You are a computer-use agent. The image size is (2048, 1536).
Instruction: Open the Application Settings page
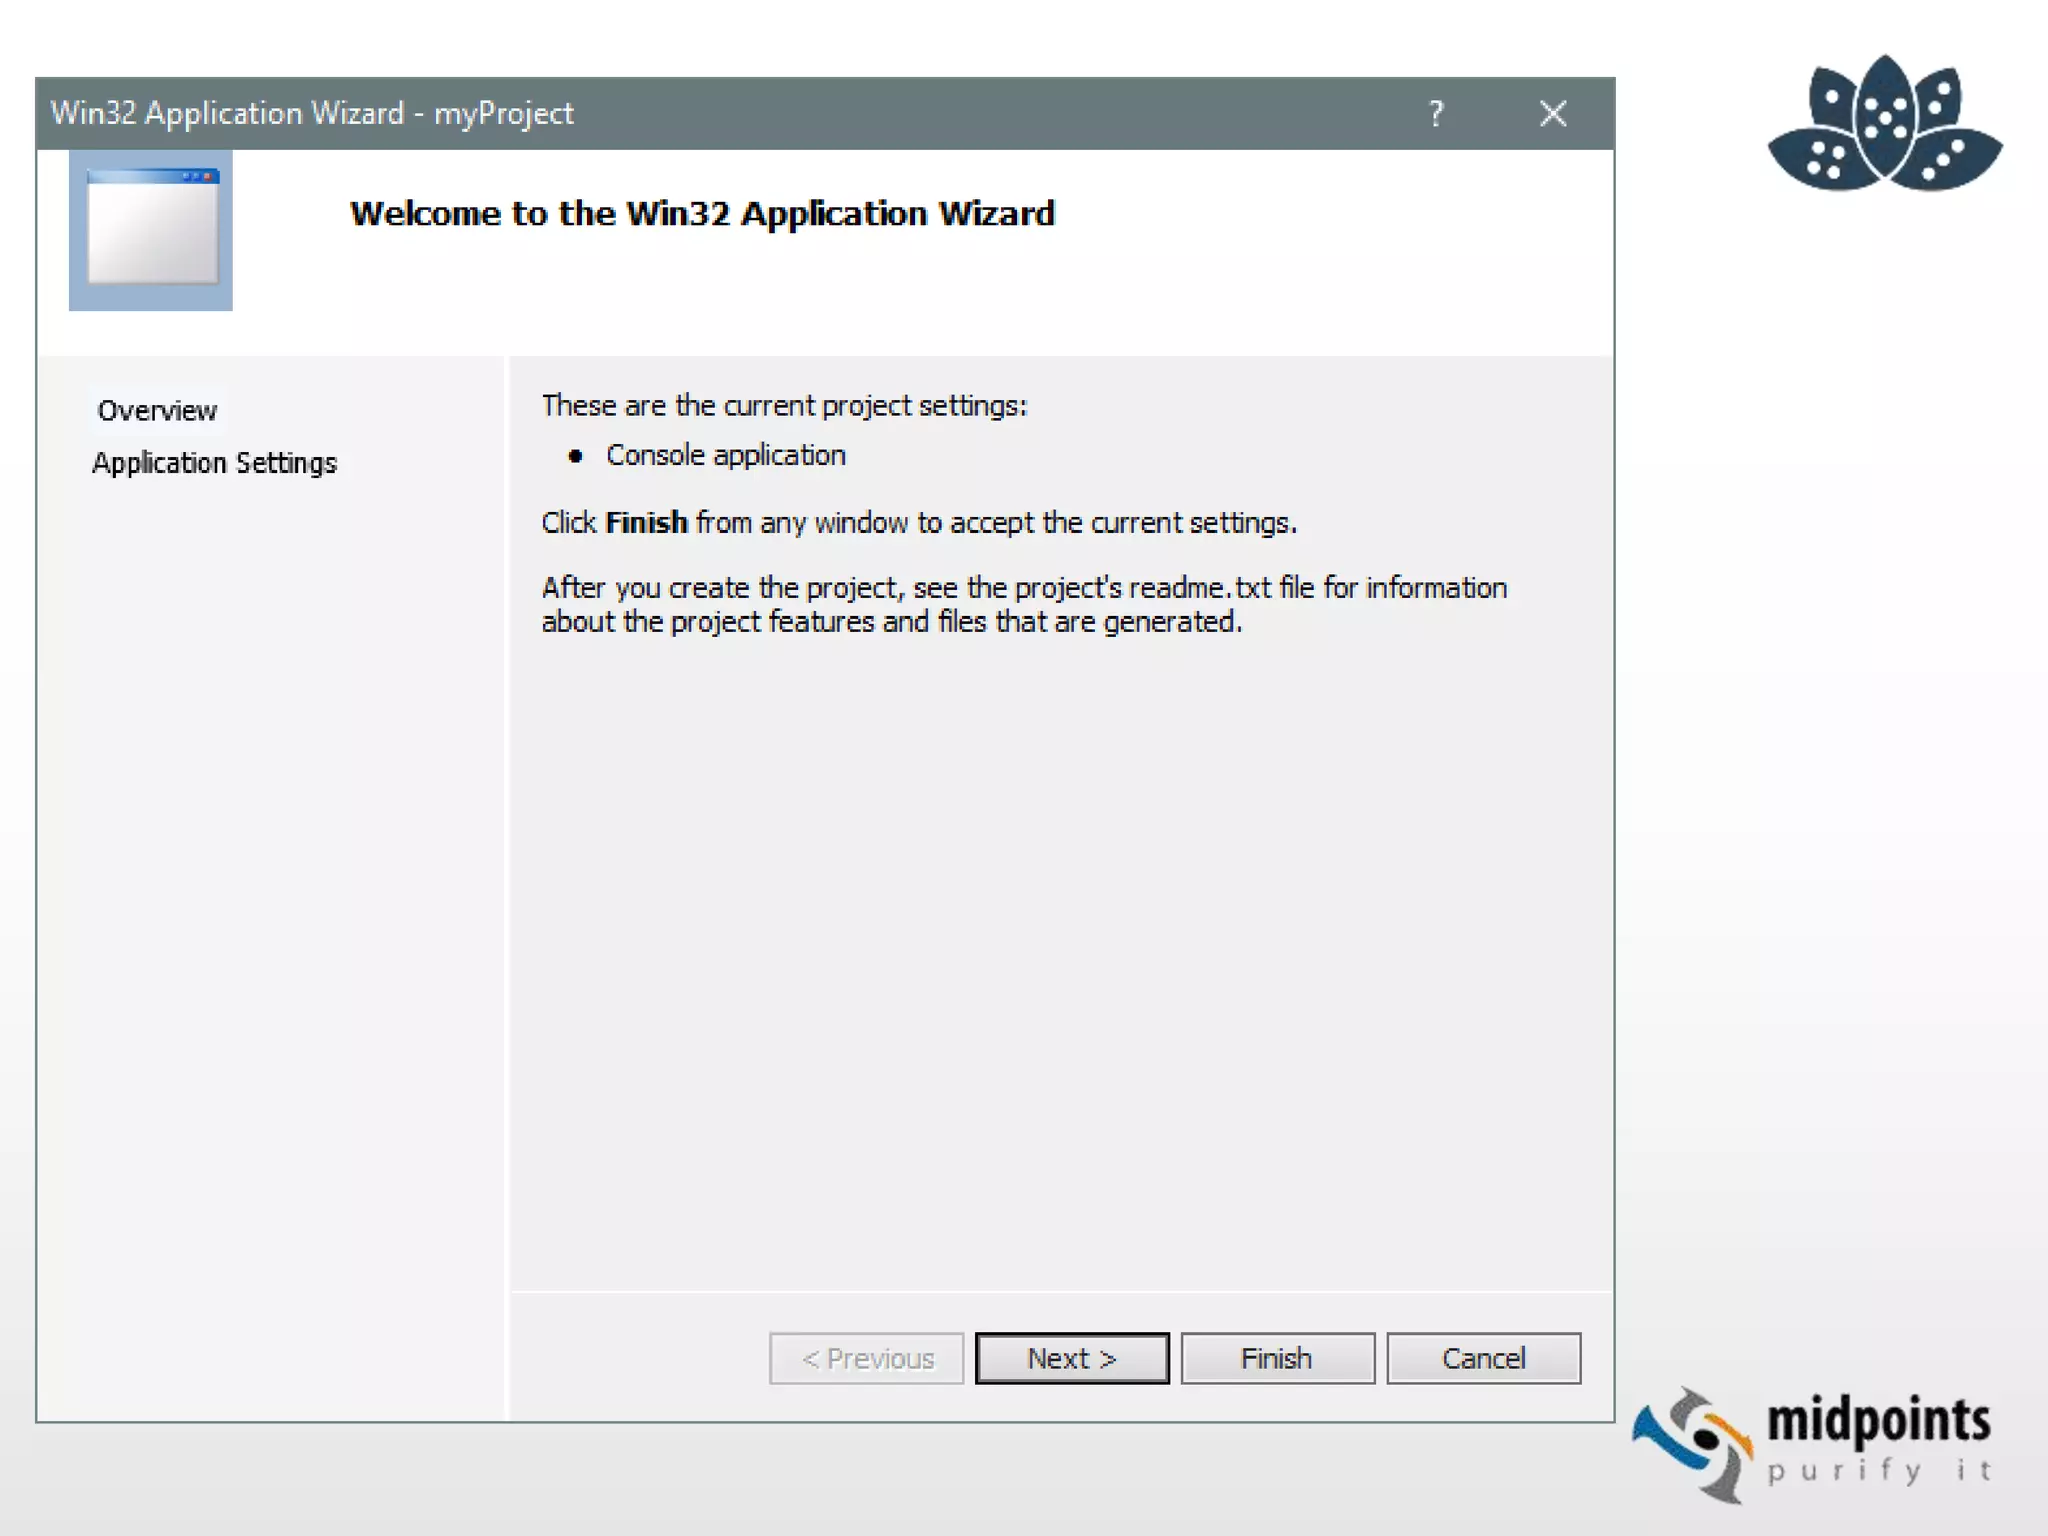tap(215, 463)
